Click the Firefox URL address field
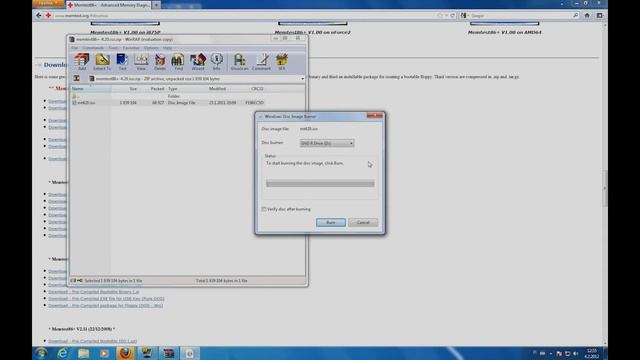The height and width of the screenshot is (360, 640). 245,16
